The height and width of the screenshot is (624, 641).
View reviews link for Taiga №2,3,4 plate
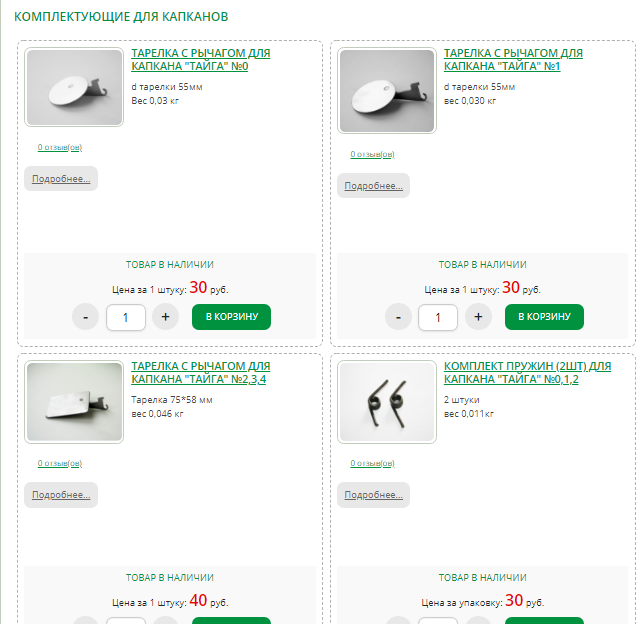(60, 463)
